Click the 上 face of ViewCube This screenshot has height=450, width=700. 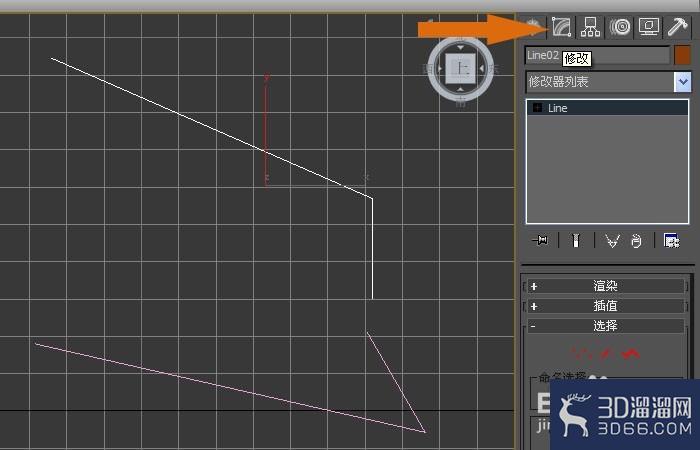460,68
